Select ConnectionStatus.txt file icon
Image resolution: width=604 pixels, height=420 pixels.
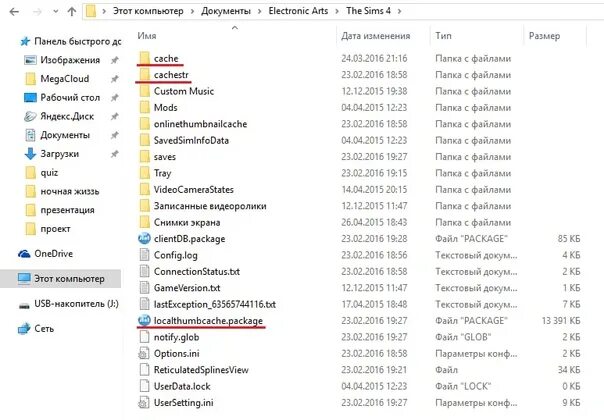pos(144,271)
